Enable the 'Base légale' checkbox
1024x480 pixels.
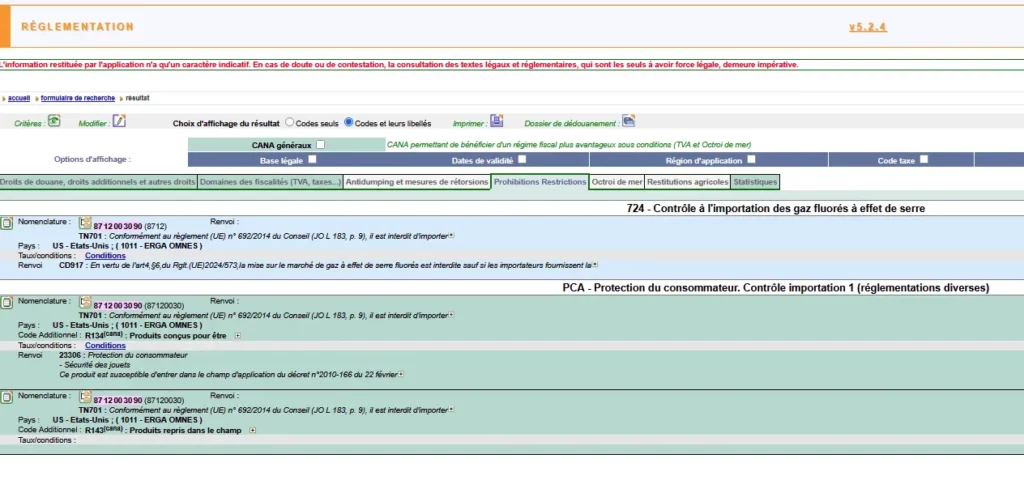click(x=312, y=159)
